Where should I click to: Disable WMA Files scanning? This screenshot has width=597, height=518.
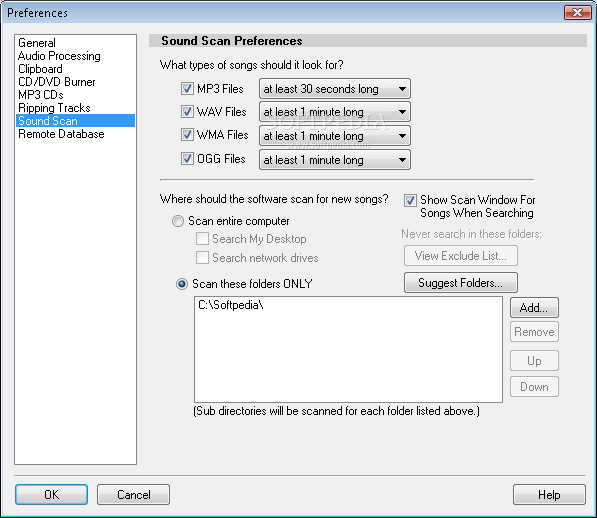point(187,135)
